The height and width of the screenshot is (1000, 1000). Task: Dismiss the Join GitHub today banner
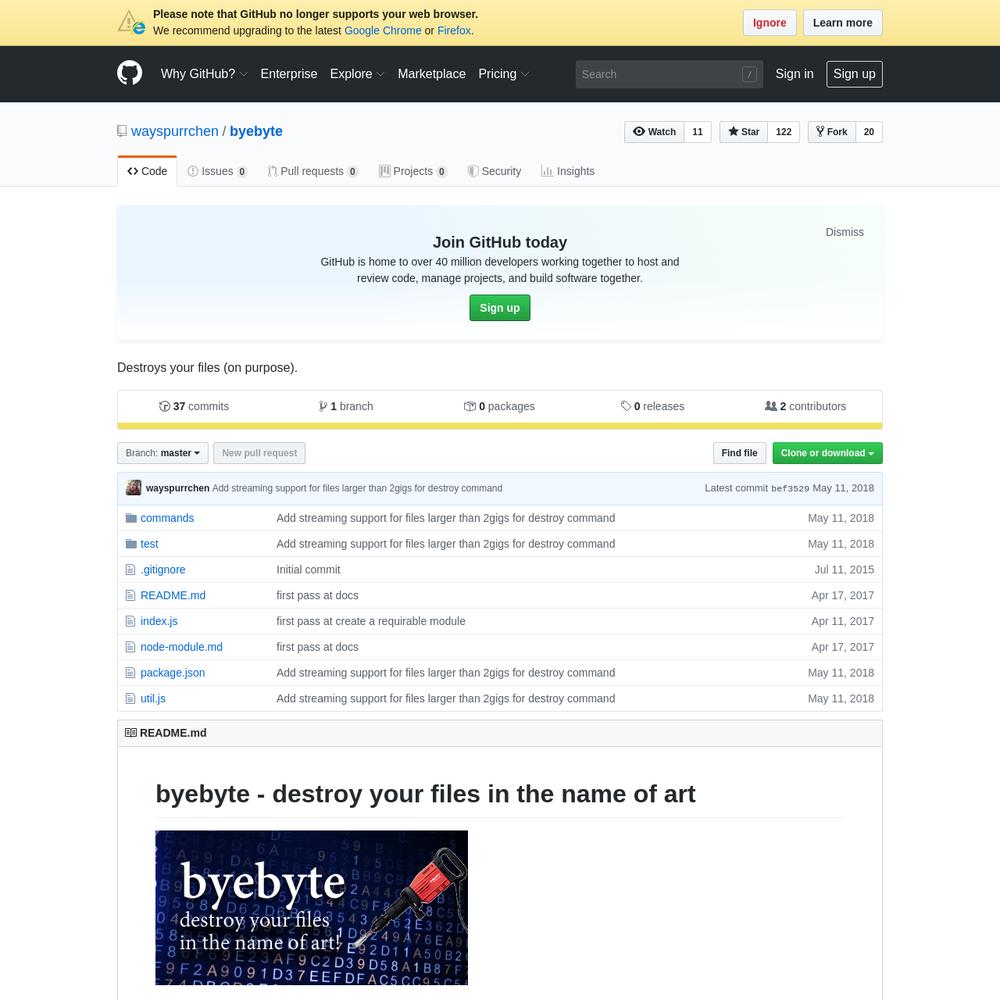(x=844, y=232)
